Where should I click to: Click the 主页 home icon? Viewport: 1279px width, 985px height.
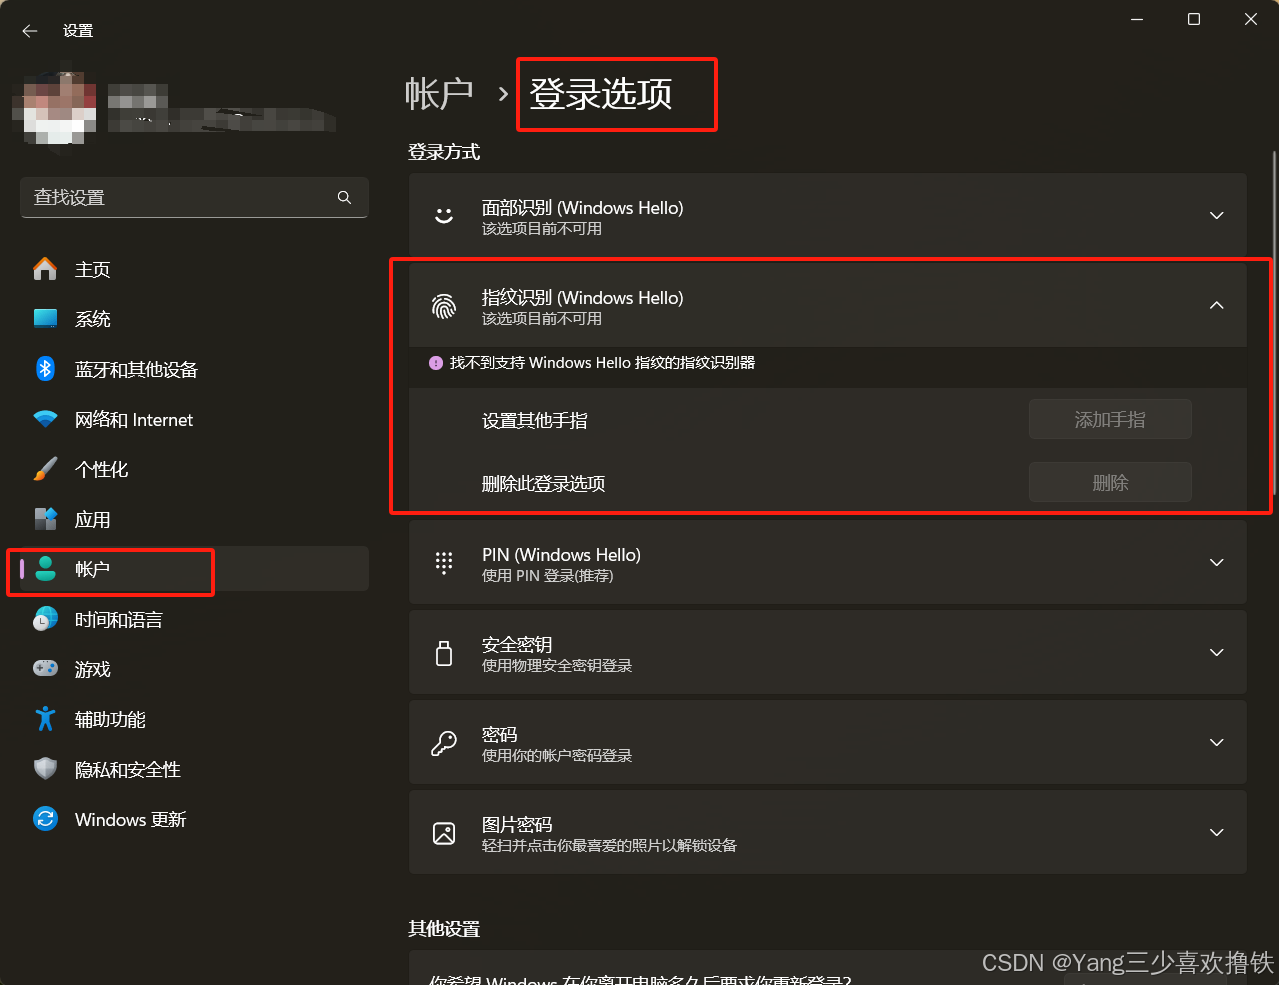pyautogui.click(x=45, y=269)
